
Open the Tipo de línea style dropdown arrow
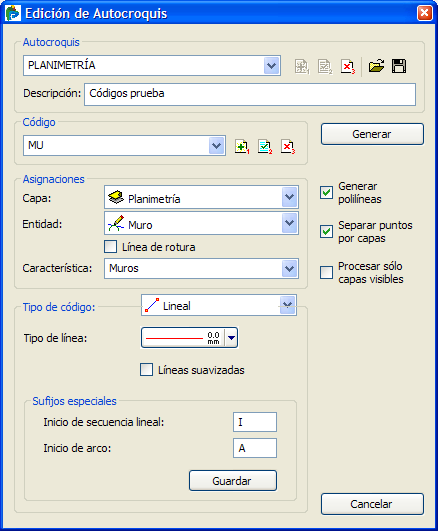pyautogui.click(x=231, y=338)
